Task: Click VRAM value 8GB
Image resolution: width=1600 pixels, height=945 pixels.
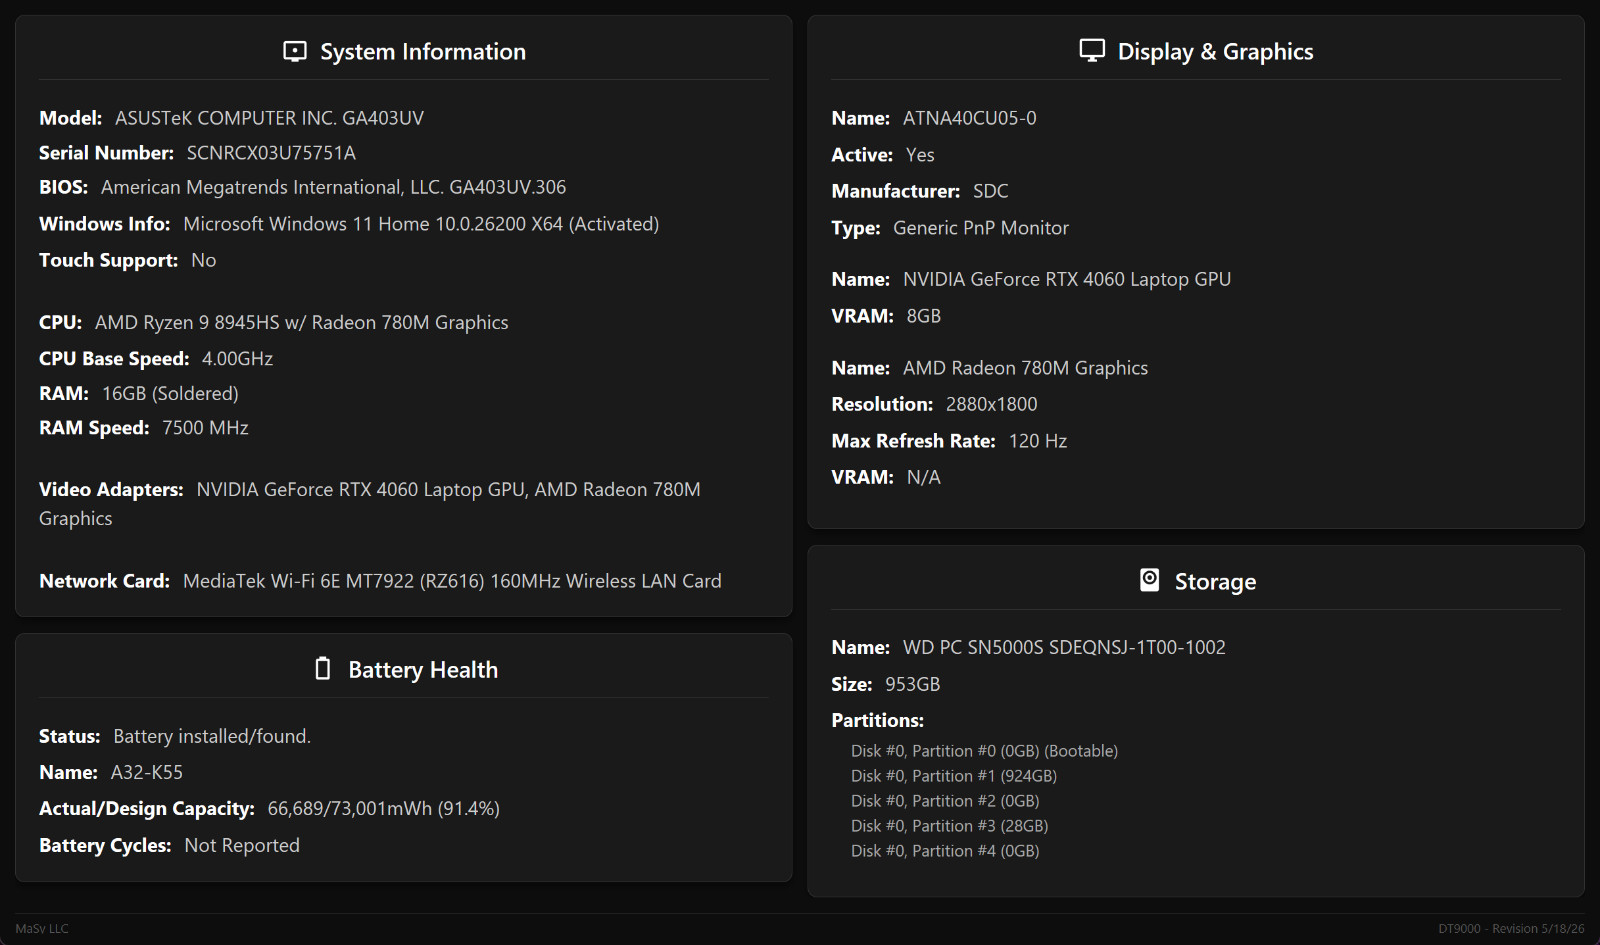Action: 924,316
